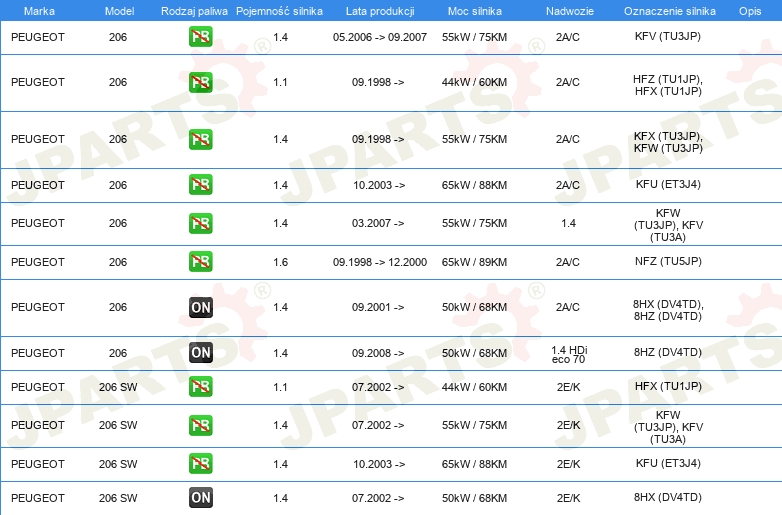Click the petrol fuel icon for the 1.6 NFZ engine
Image resolution: width=782 pixels, height=515 pixels.
[x=200, y=262]
